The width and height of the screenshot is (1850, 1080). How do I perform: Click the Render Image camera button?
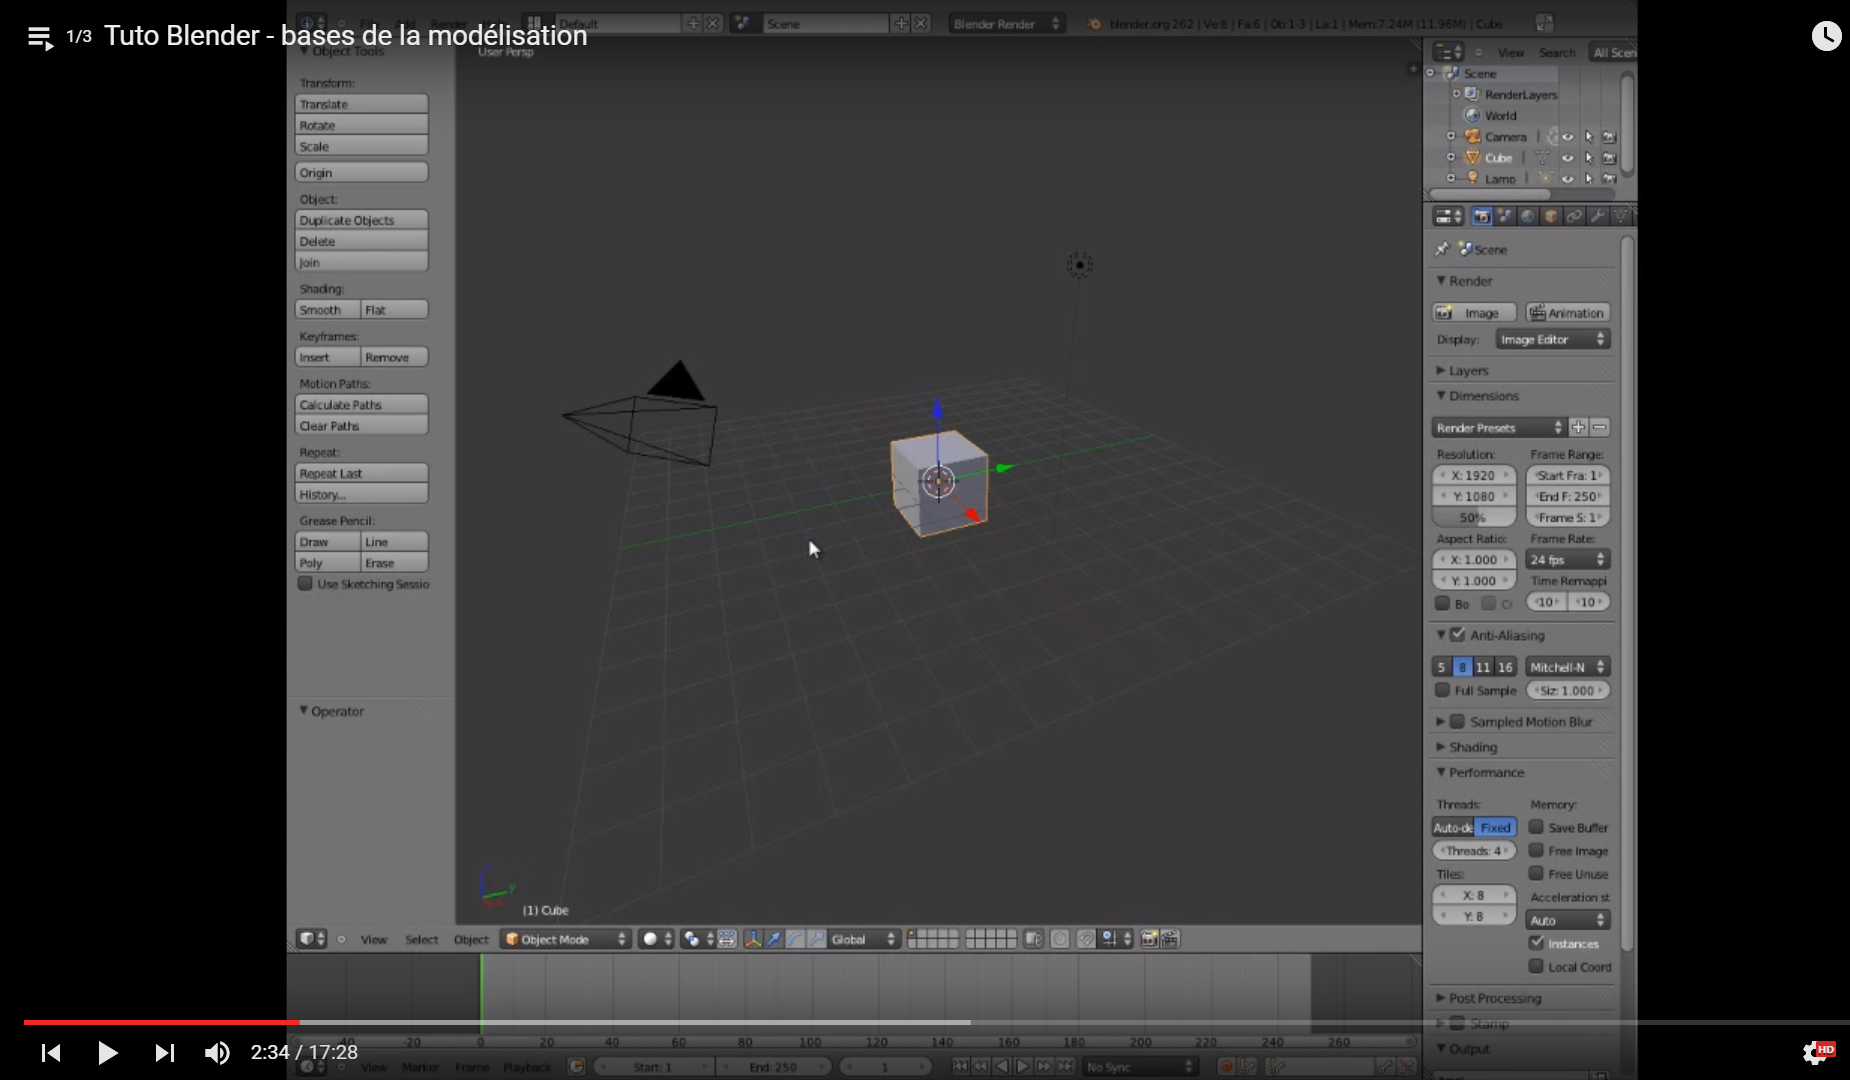(x=1474, y=313)
